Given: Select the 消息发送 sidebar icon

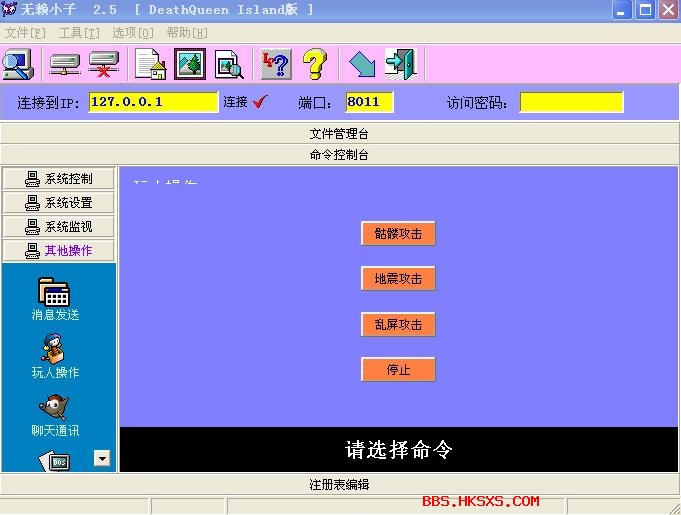Looking at the screenshot, I should pyautogui.click(x=54, y=298).
